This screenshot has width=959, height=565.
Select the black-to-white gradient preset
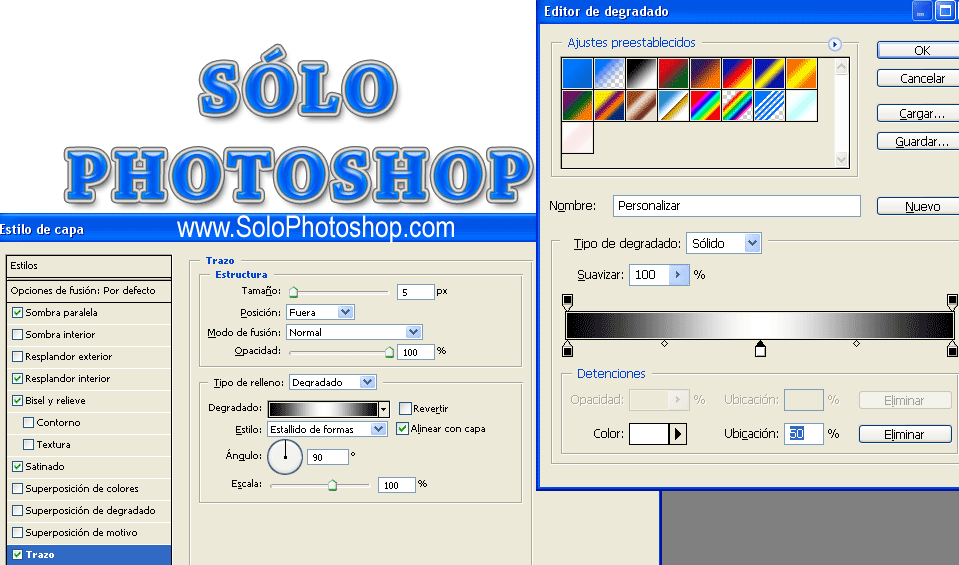[x=642, y=73]
